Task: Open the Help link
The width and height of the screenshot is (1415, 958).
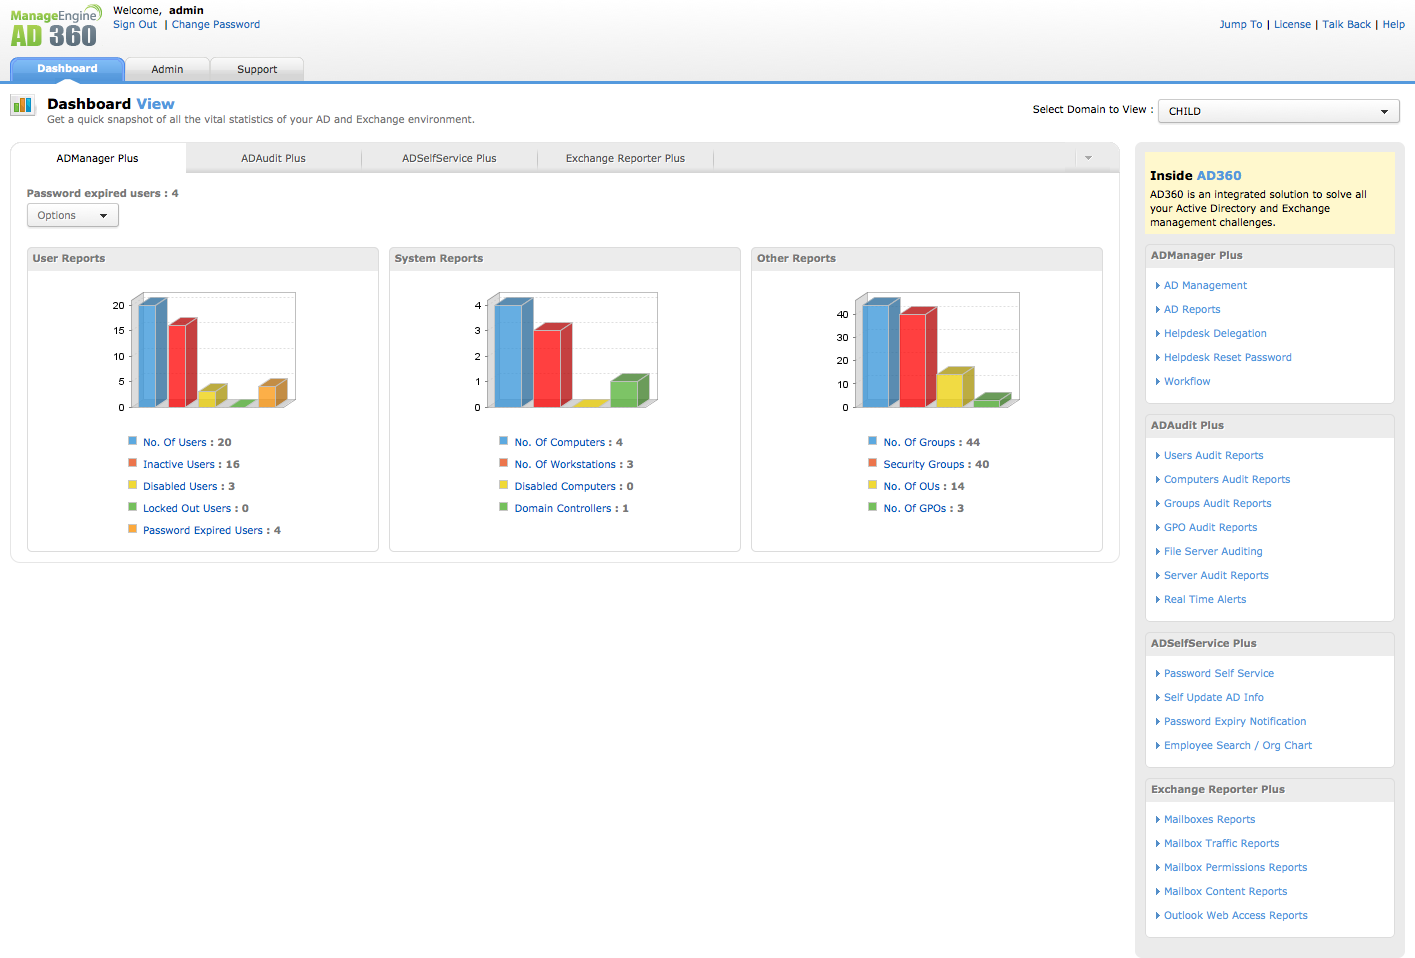Action: pyautogui.click(x=1394, y=24)
